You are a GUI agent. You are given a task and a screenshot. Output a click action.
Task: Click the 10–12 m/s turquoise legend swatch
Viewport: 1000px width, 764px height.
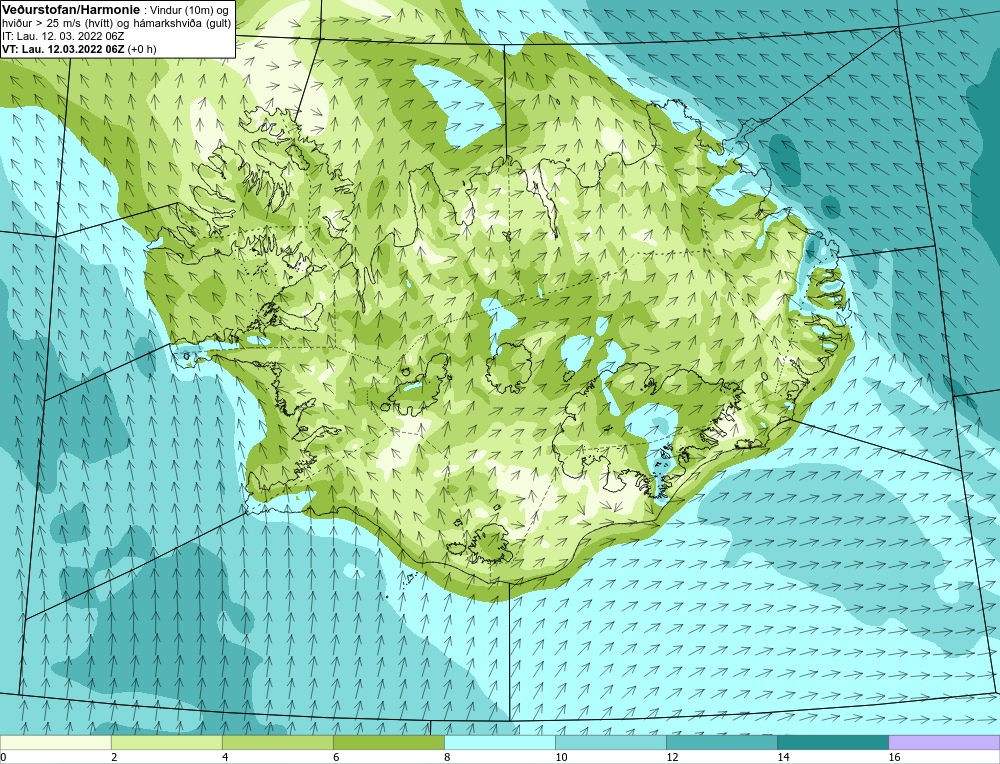pyautogui.click(x=610, y=742)
